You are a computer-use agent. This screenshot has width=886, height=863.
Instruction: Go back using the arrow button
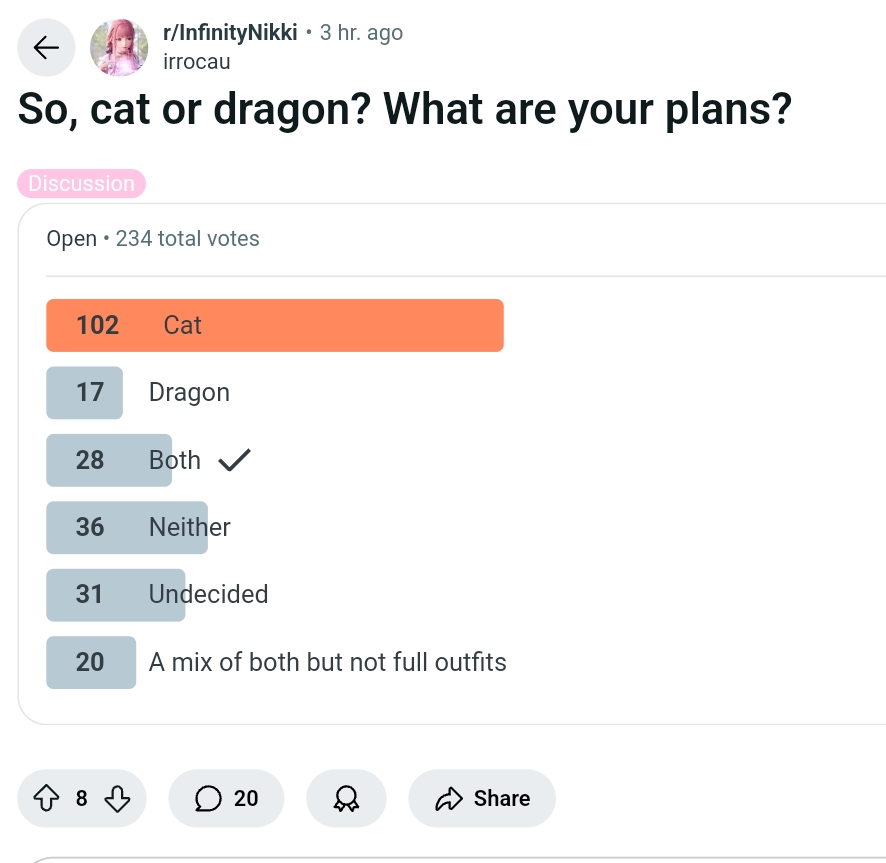(46, 47)
